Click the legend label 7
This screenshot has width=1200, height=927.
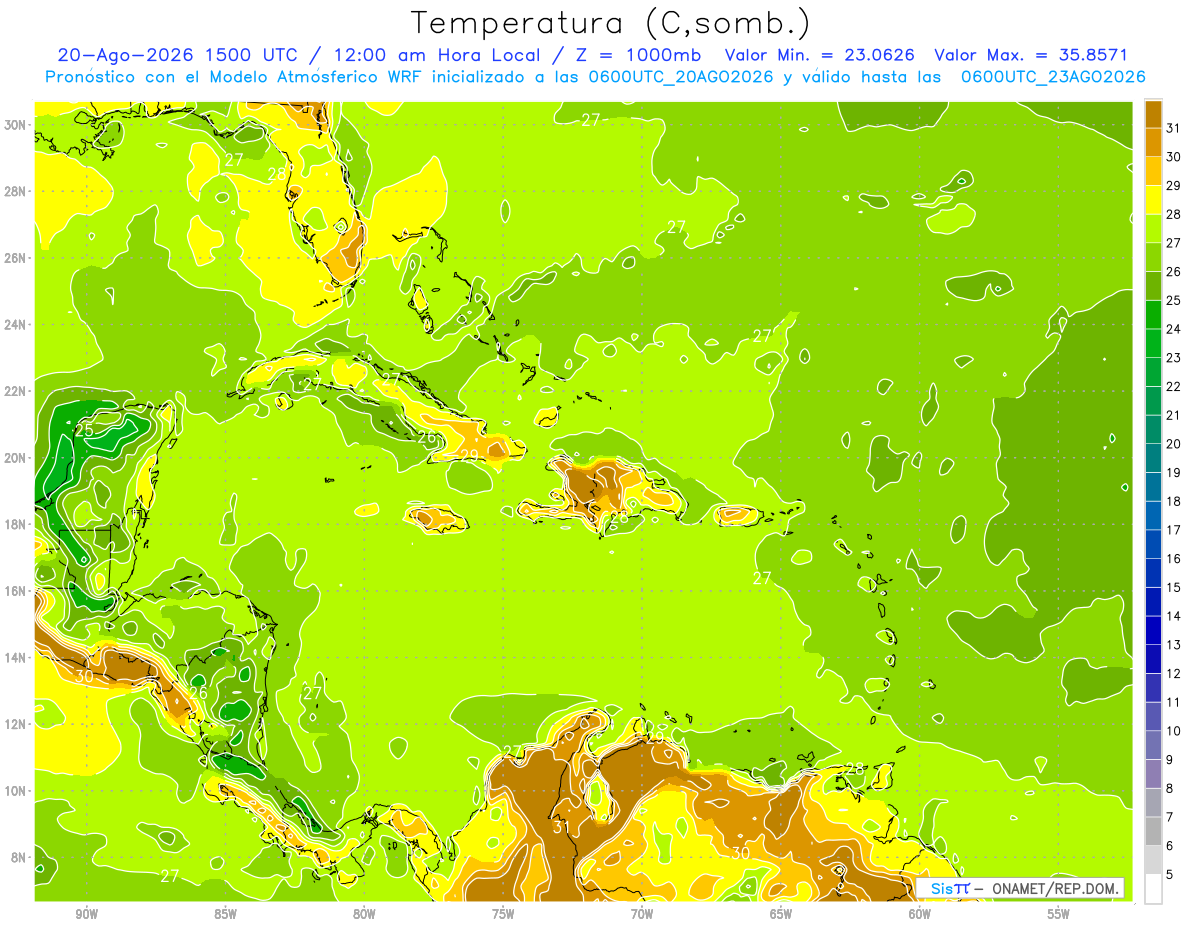click(1170, 817)
